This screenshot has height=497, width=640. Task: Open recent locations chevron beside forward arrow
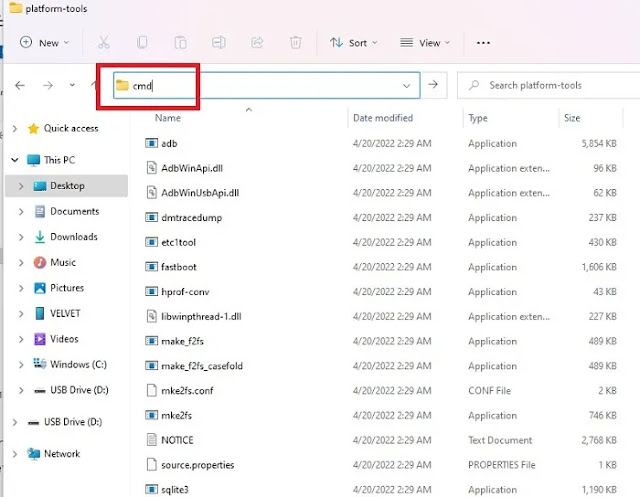point(72,85)
